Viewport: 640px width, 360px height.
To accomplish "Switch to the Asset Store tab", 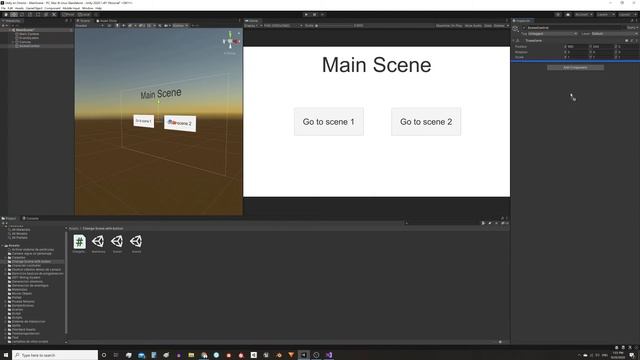I will click(x=107, y=20).
